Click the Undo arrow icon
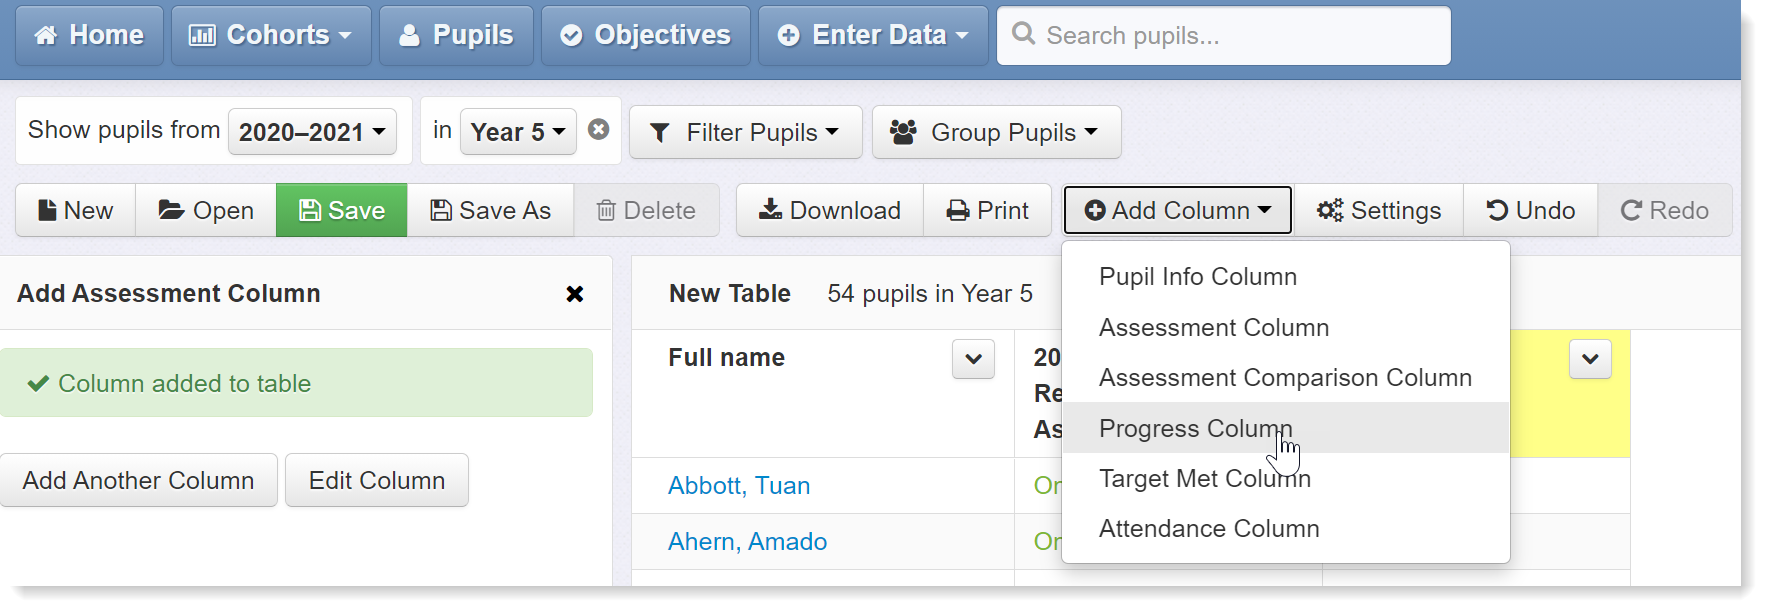This screenshot has width=1766, height=611. tap(1497, 210)
